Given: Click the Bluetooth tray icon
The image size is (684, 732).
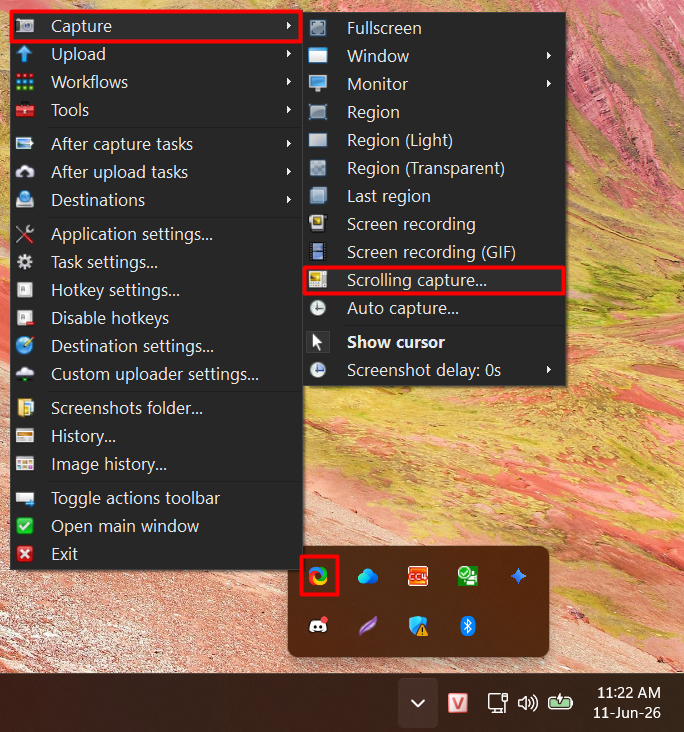Looking at the screenshot, I should pyautogui.click(x=468, y=626).
